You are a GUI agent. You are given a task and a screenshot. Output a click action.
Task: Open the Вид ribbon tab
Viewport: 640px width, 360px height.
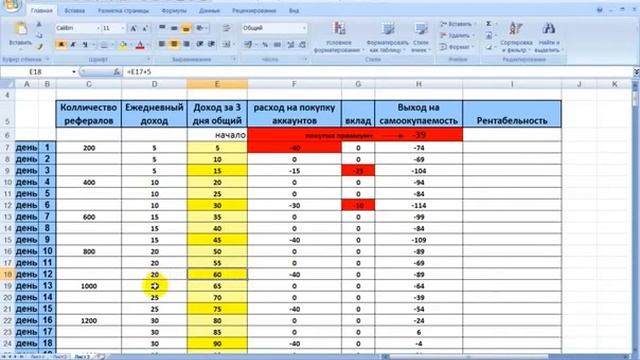294,11
